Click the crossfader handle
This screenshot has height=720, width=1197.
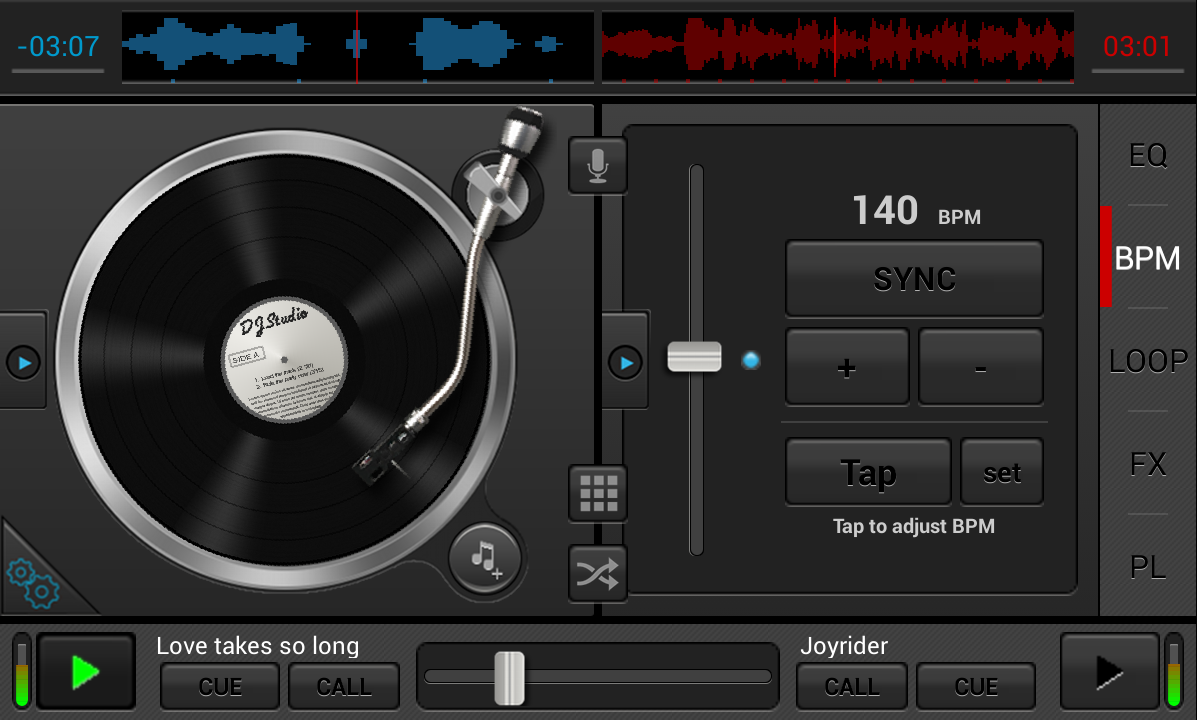509,678
